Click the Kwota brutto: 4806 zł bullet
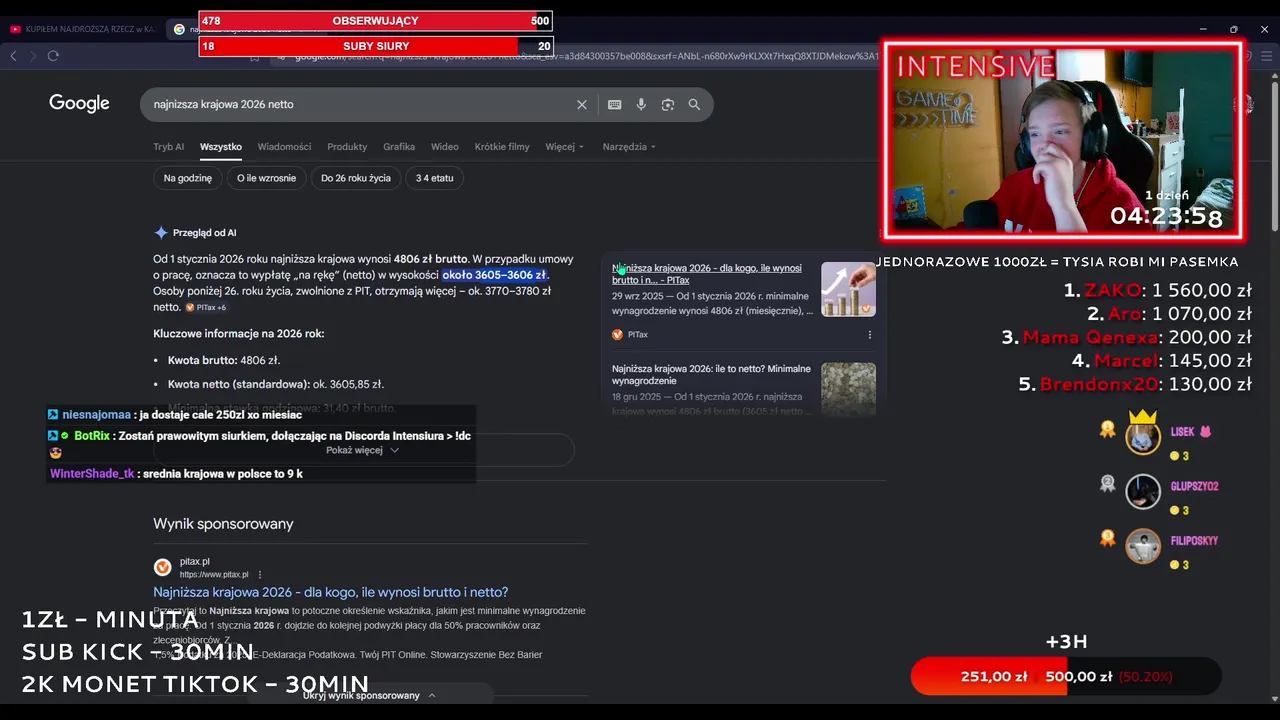1280x720 pixels. [x=224, y=360]
